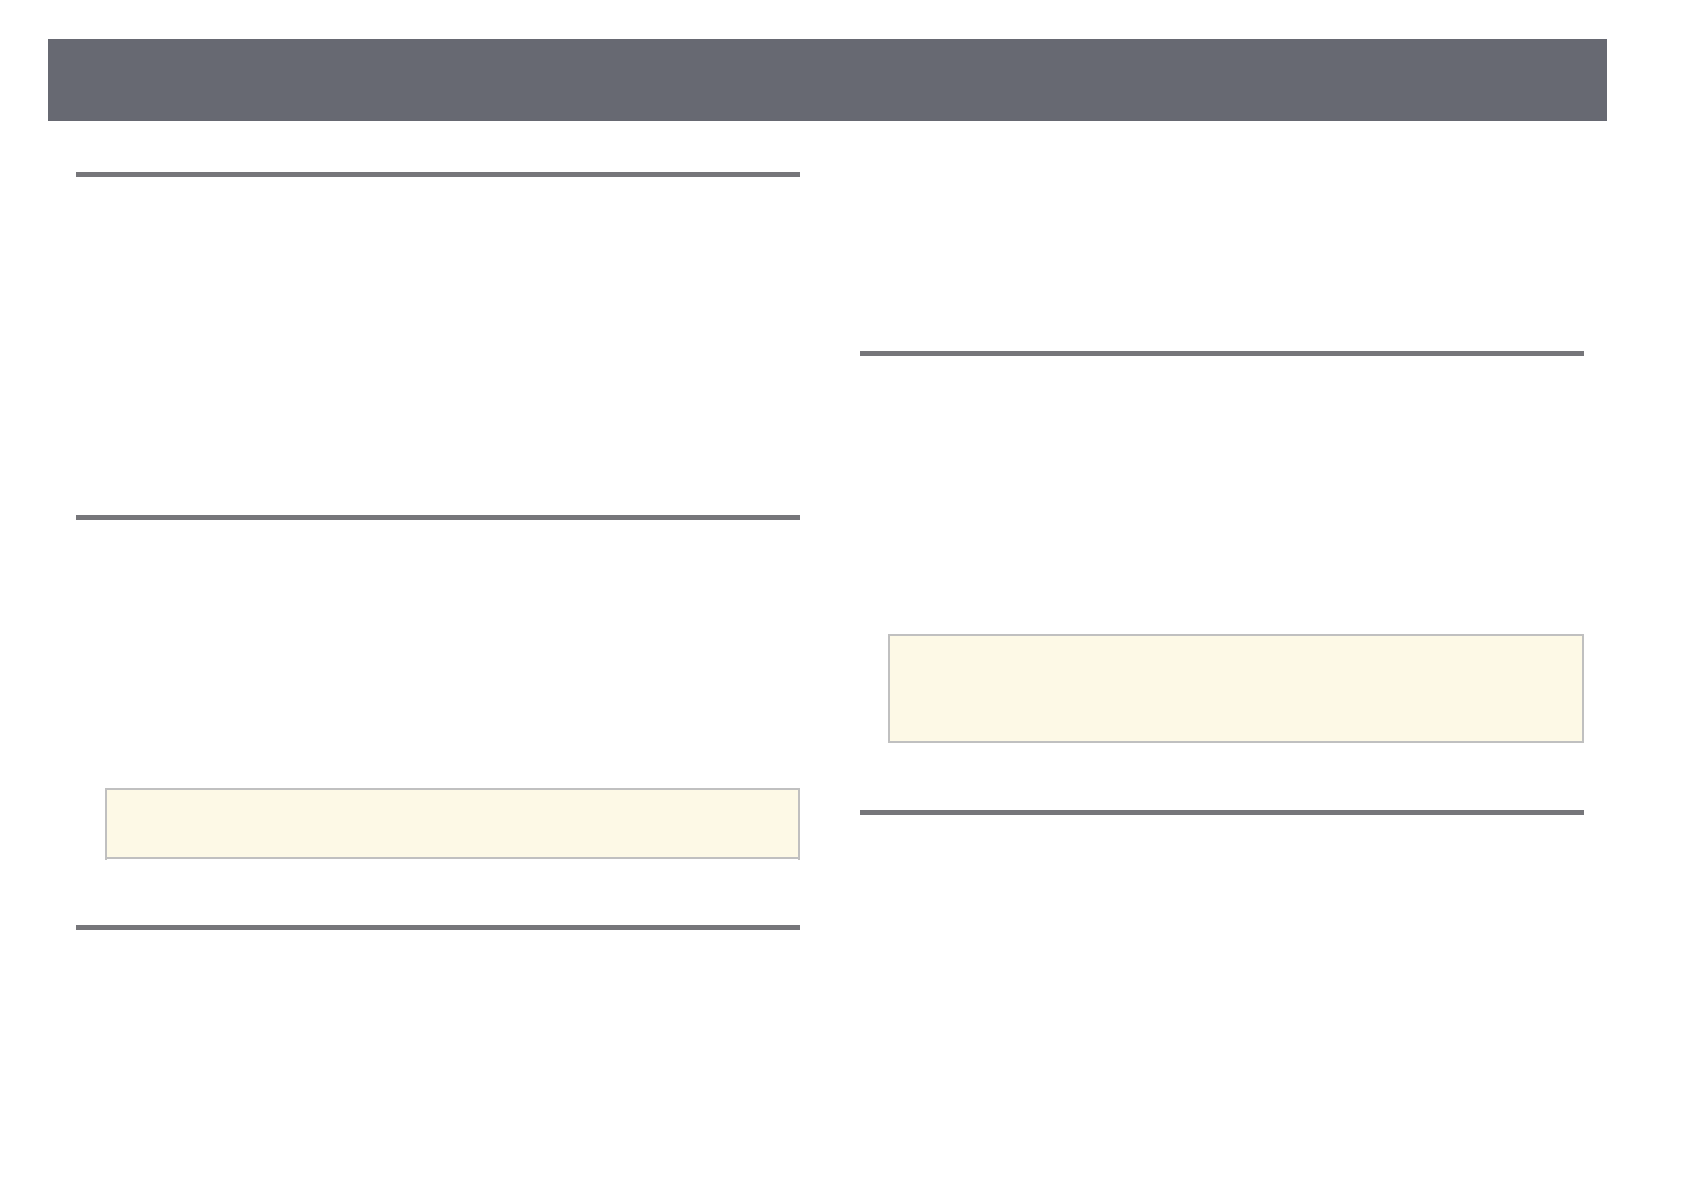Click the lowest divider line in left column
Viewport: 1684px width, 1190px height.
tap(437, 927)
